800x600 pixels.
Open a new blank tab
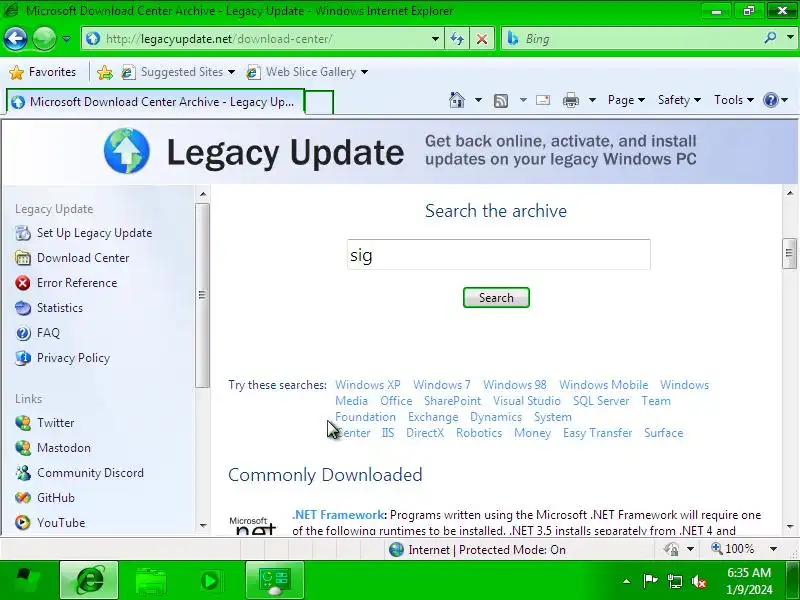(319, 102)
